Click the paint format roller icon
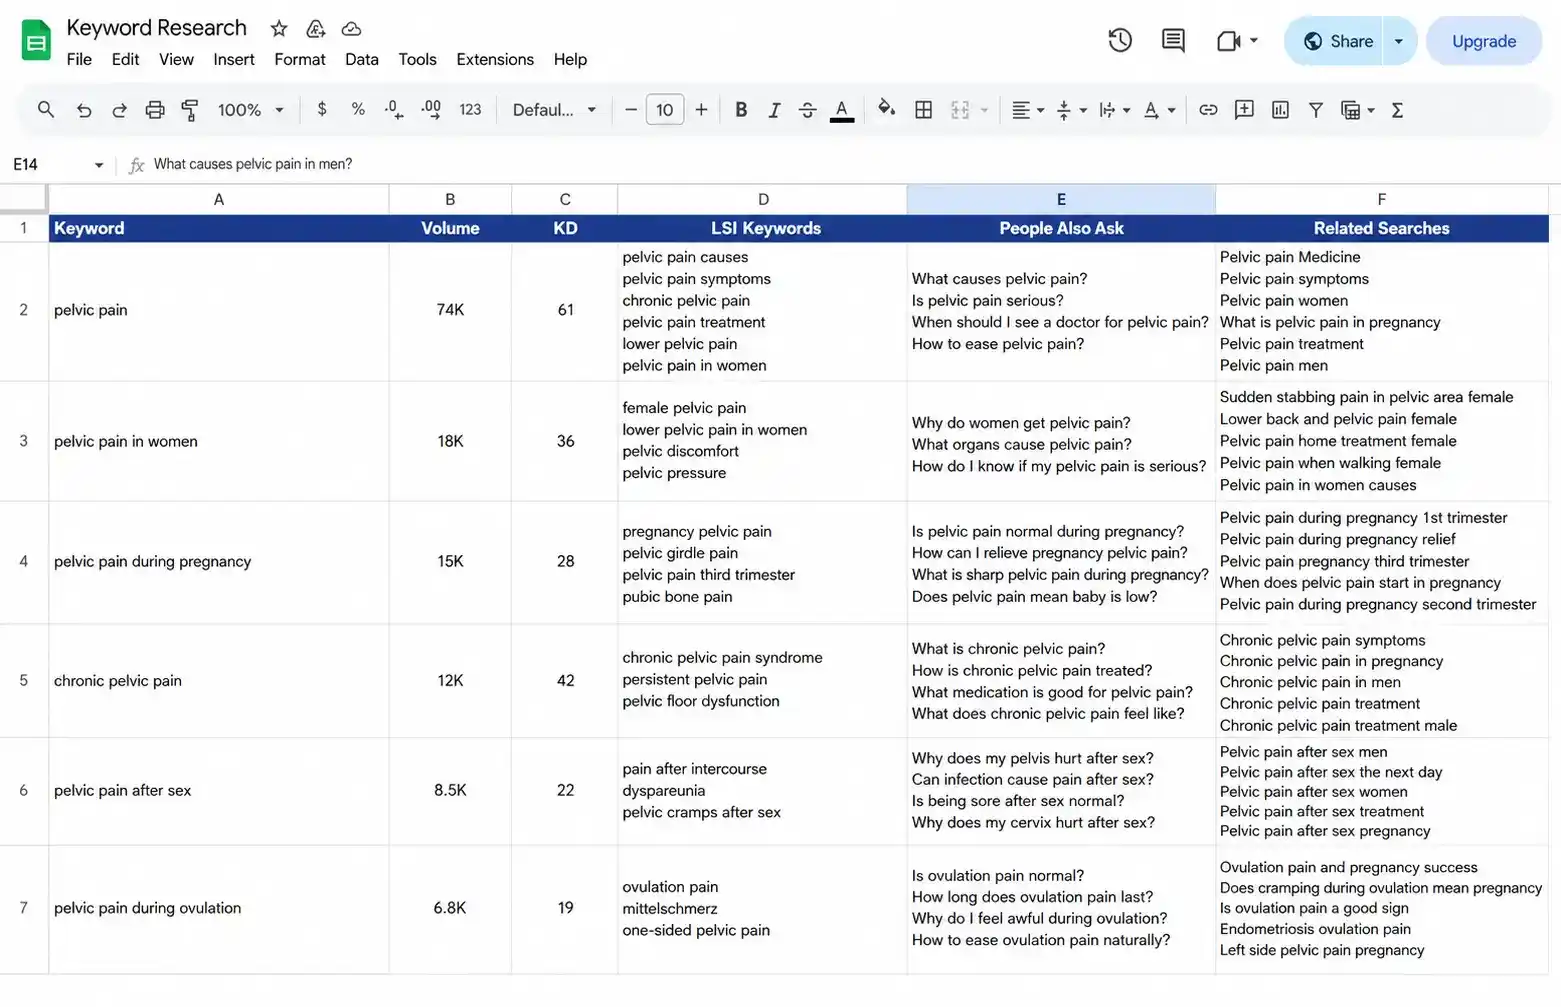1561x1007 pixels. click(190, 110)
